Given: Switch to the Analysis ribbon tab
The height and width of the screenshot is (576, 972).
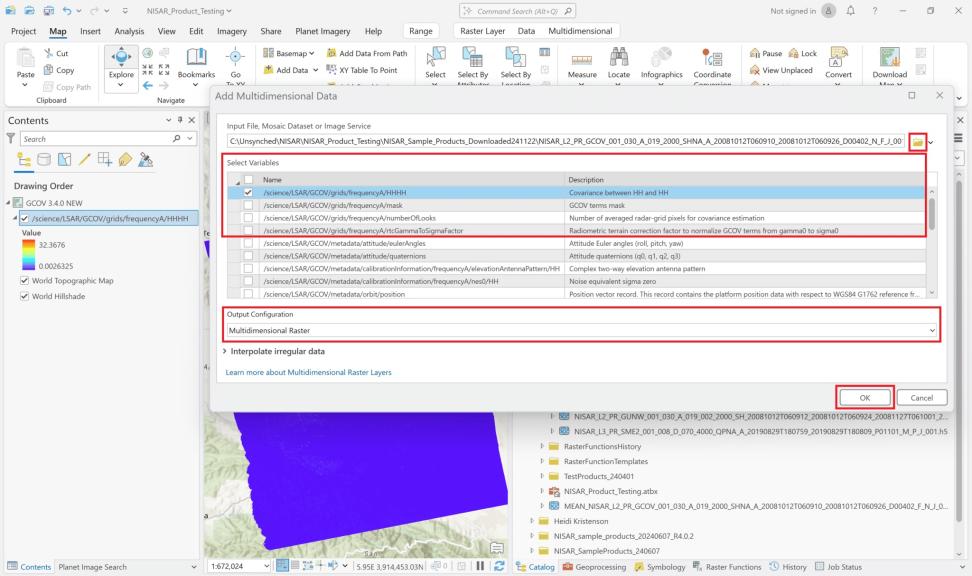Looking at the screenshot, I should click(129, 31).
